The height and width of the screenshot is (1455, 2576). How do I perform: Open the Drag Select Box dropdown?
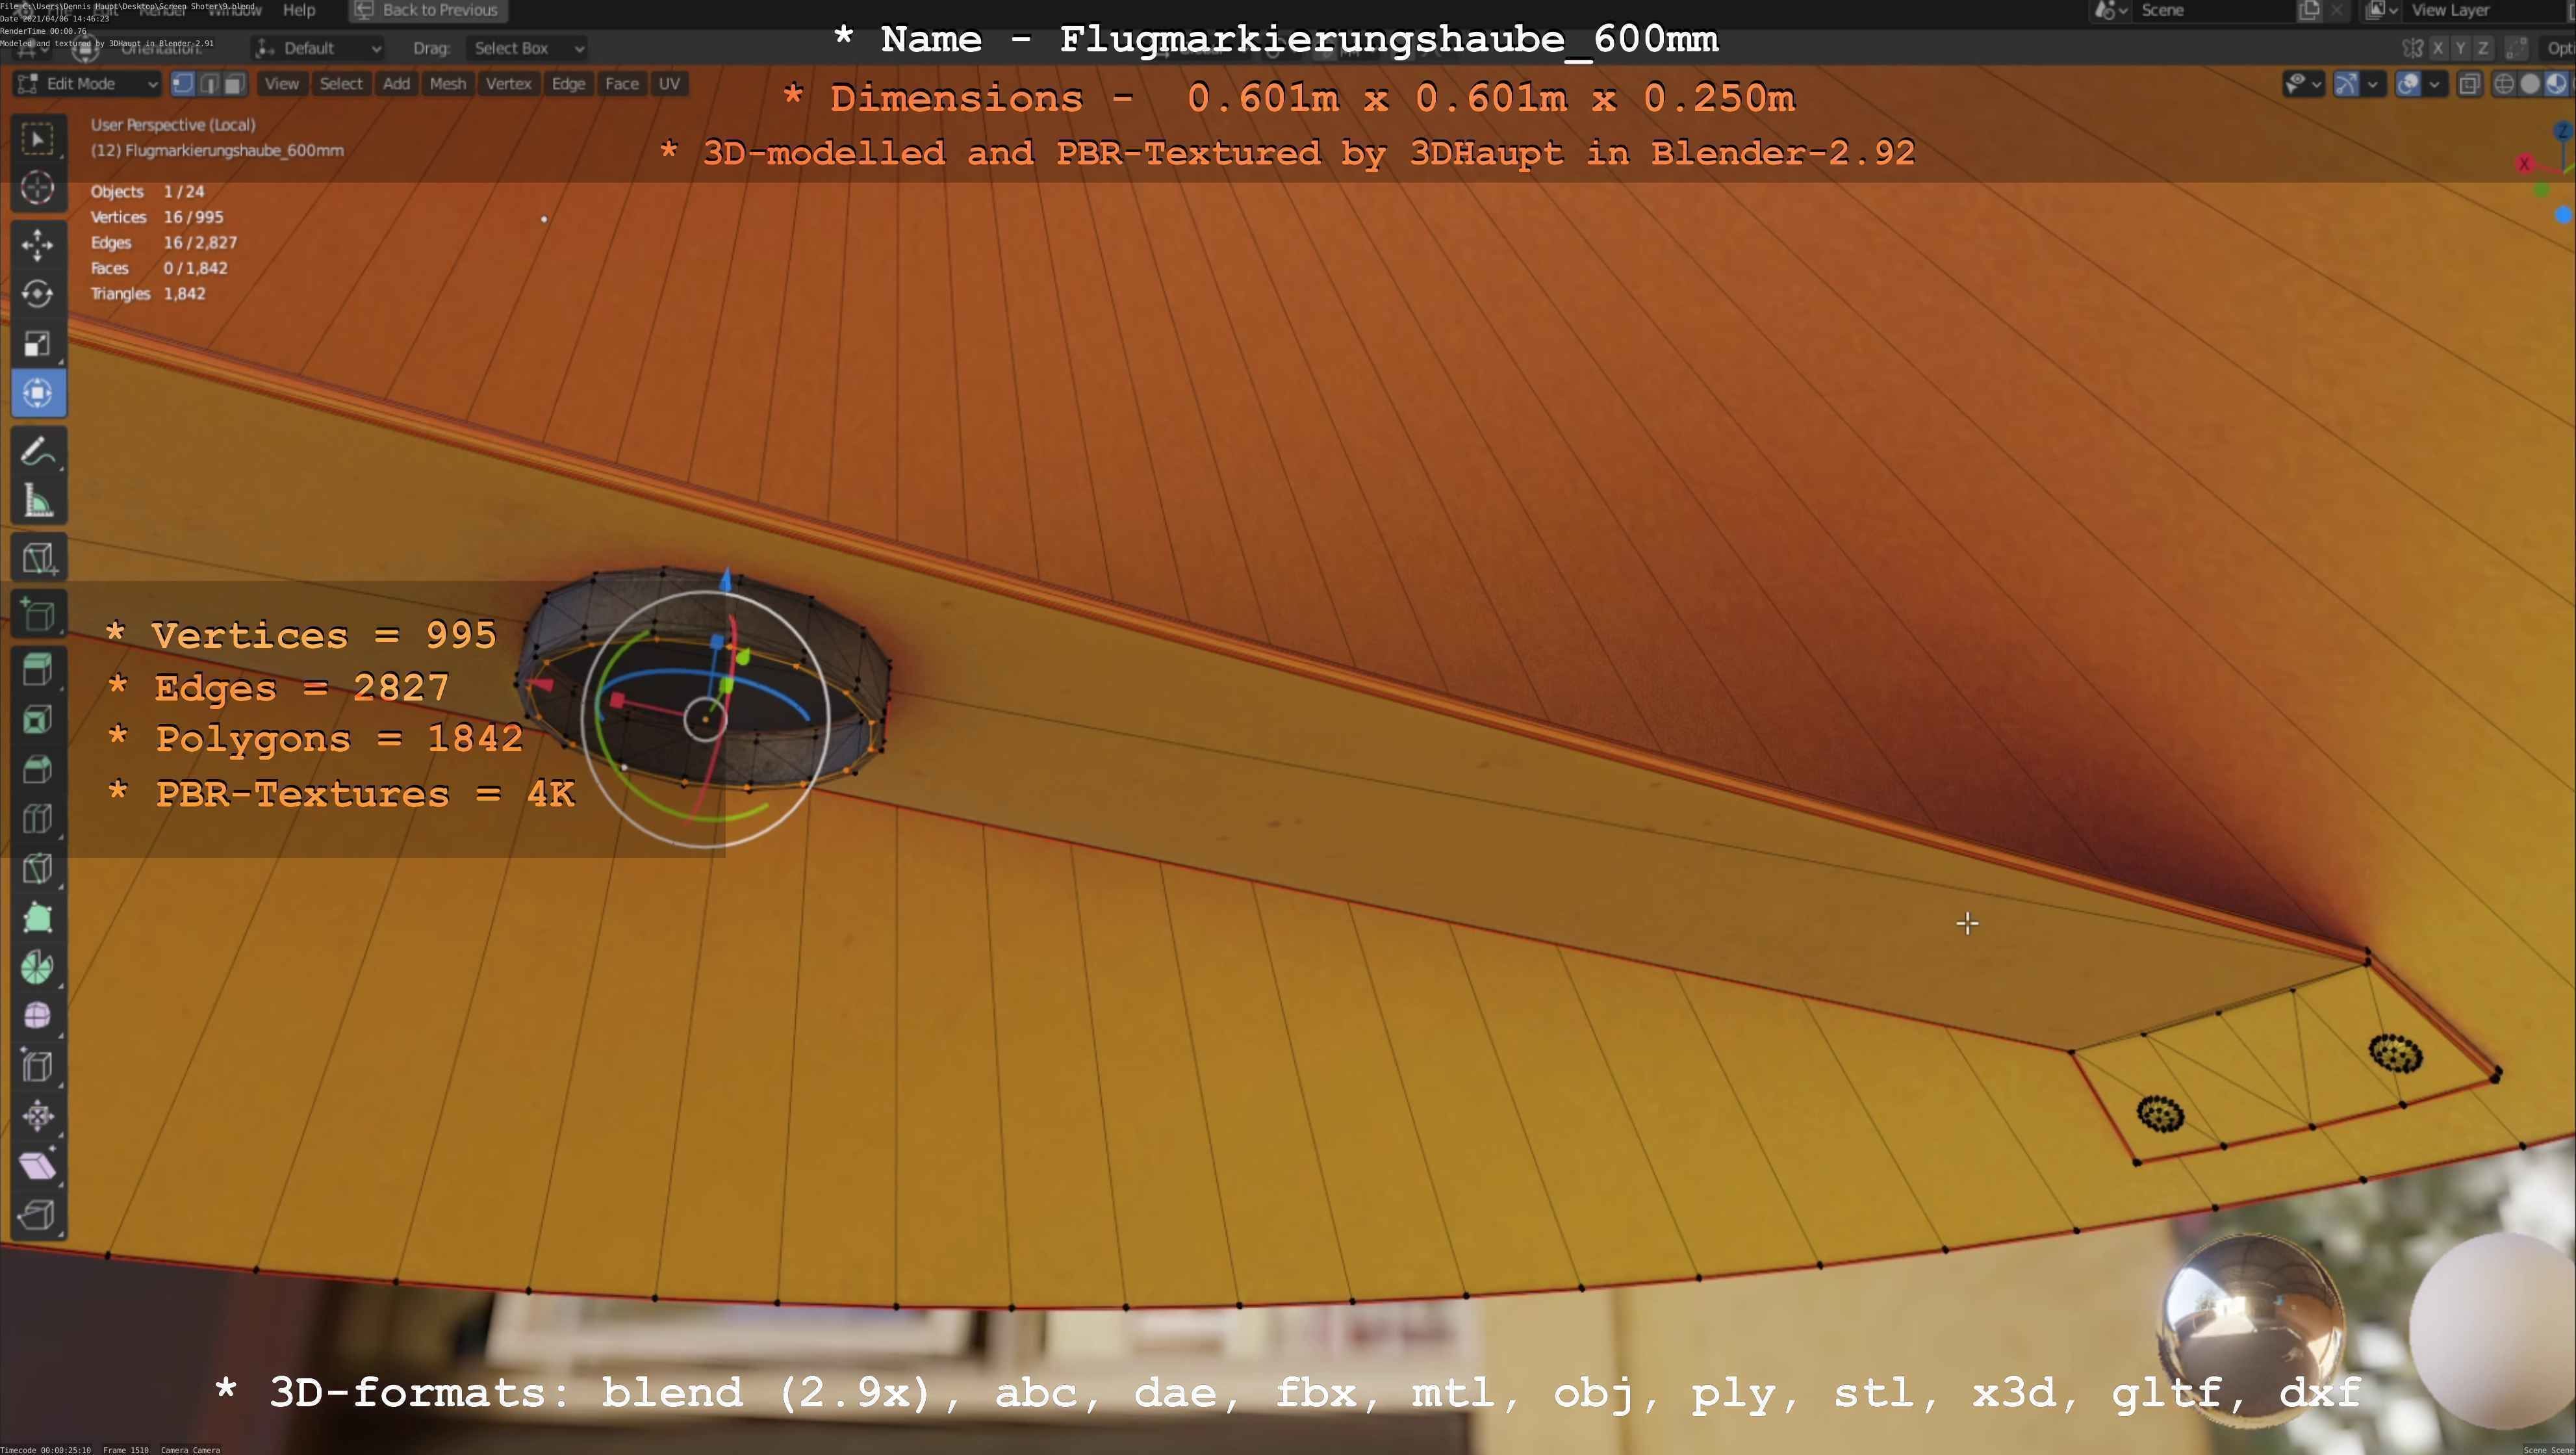[527, 48]
